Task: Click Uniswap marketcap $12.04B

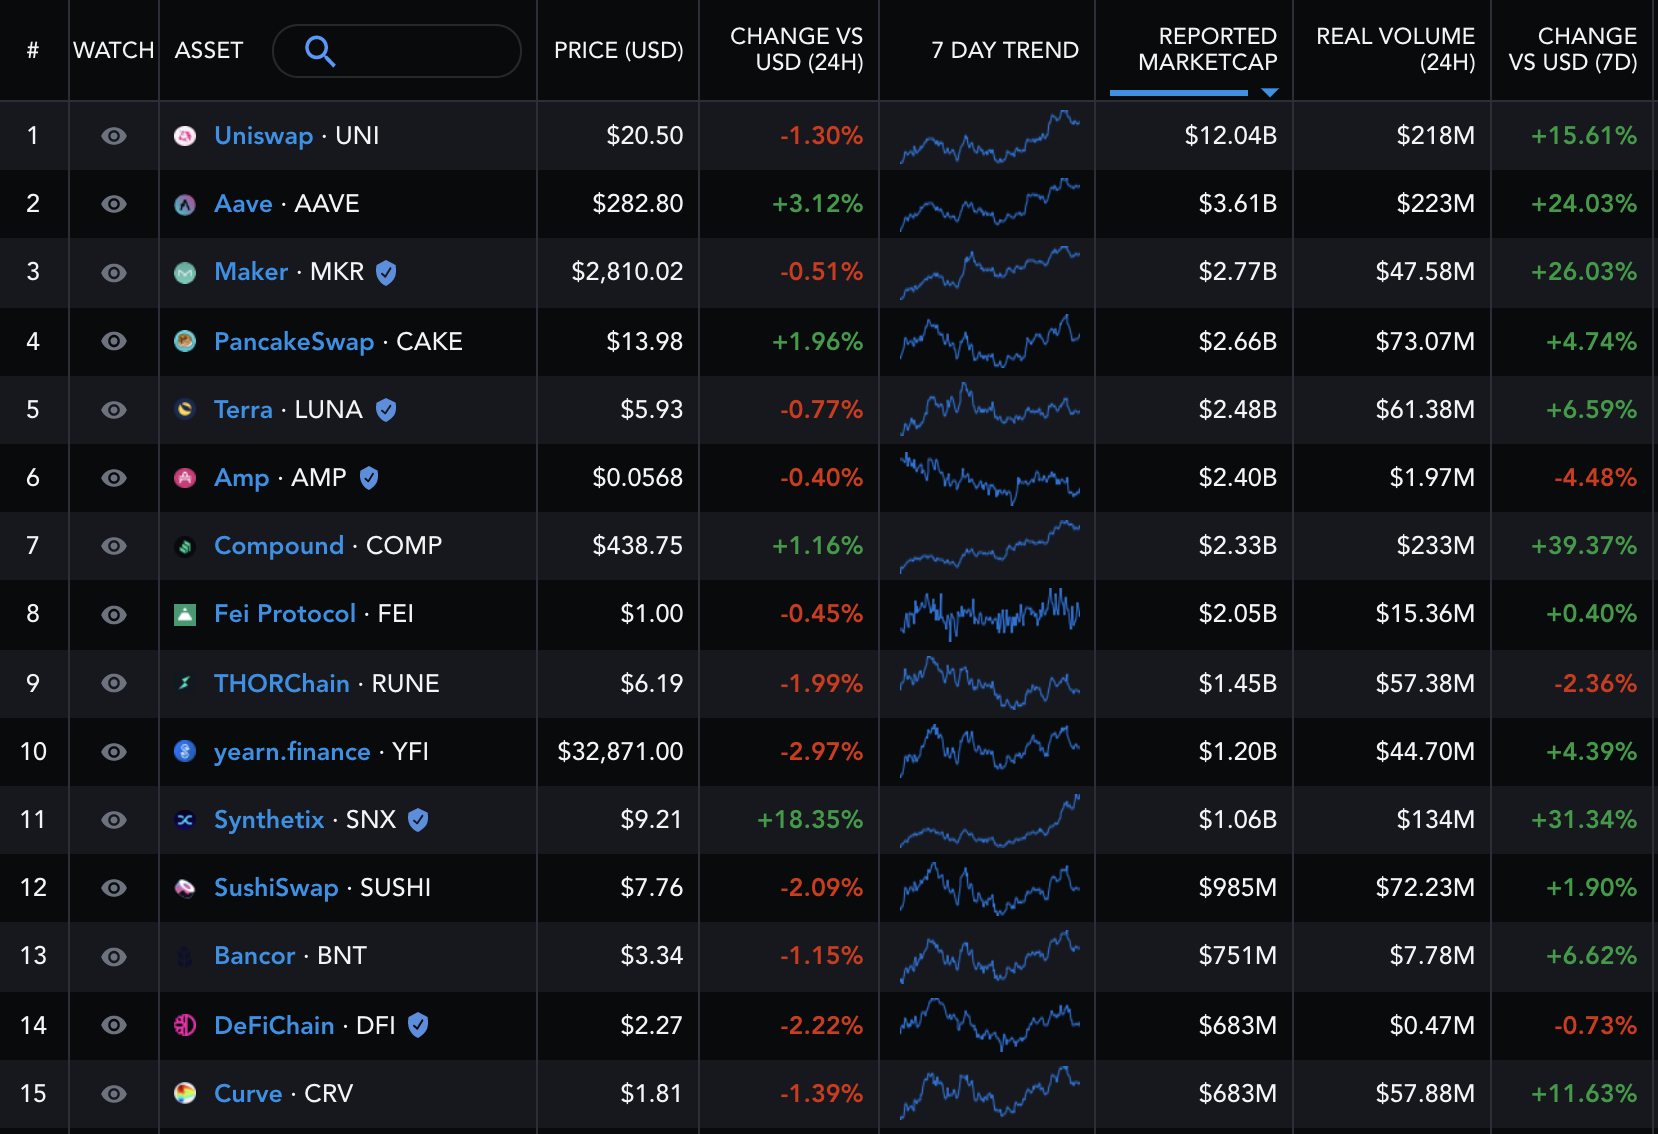Action: (x=1230, y=136)
